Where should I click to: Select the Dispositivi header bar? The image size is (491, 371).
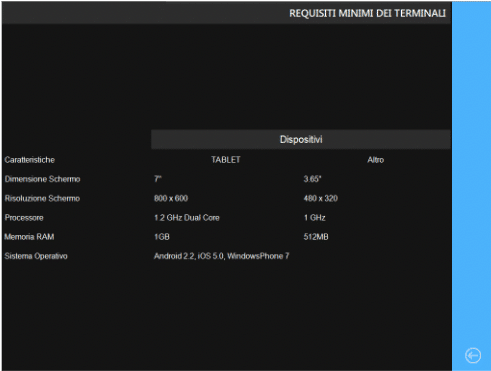[301, 139]
